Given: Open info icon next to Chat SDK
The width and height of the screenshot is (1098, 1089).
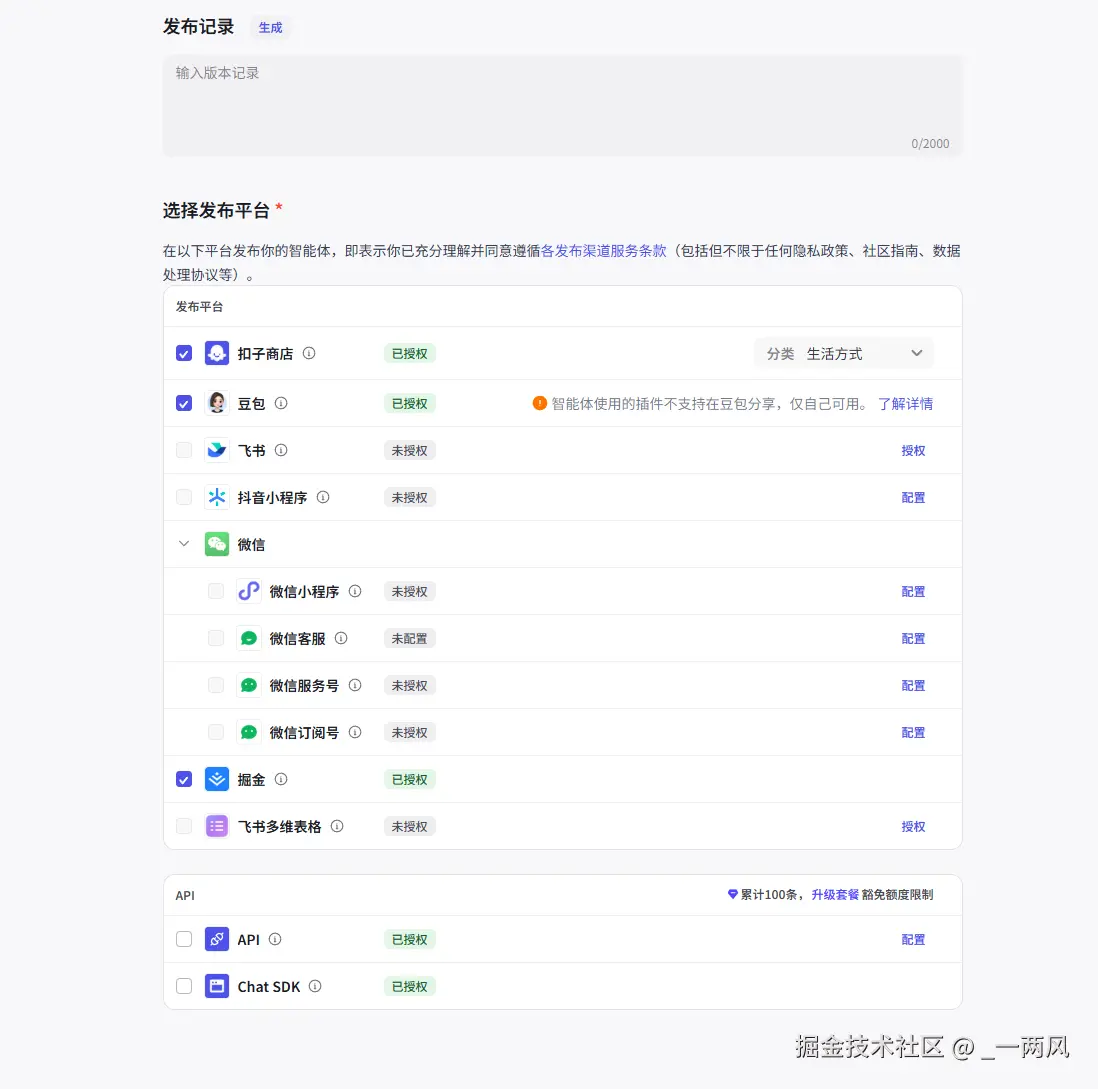Looking at the screenshot, I should pos(315,986).
